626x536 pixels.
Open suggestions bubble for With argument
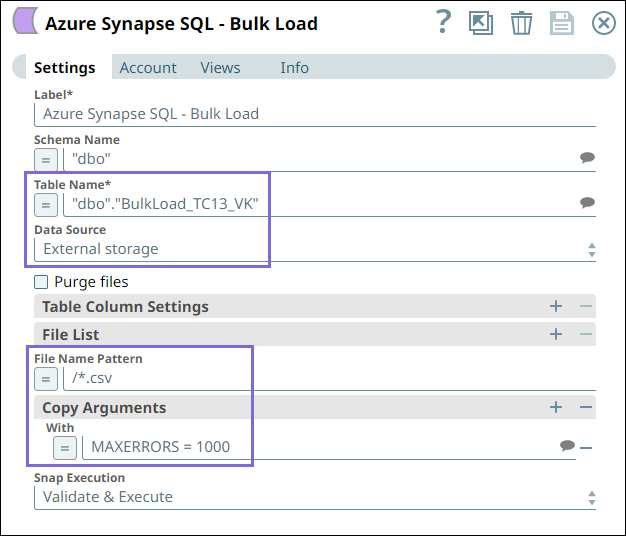click(x=567, y=445)
